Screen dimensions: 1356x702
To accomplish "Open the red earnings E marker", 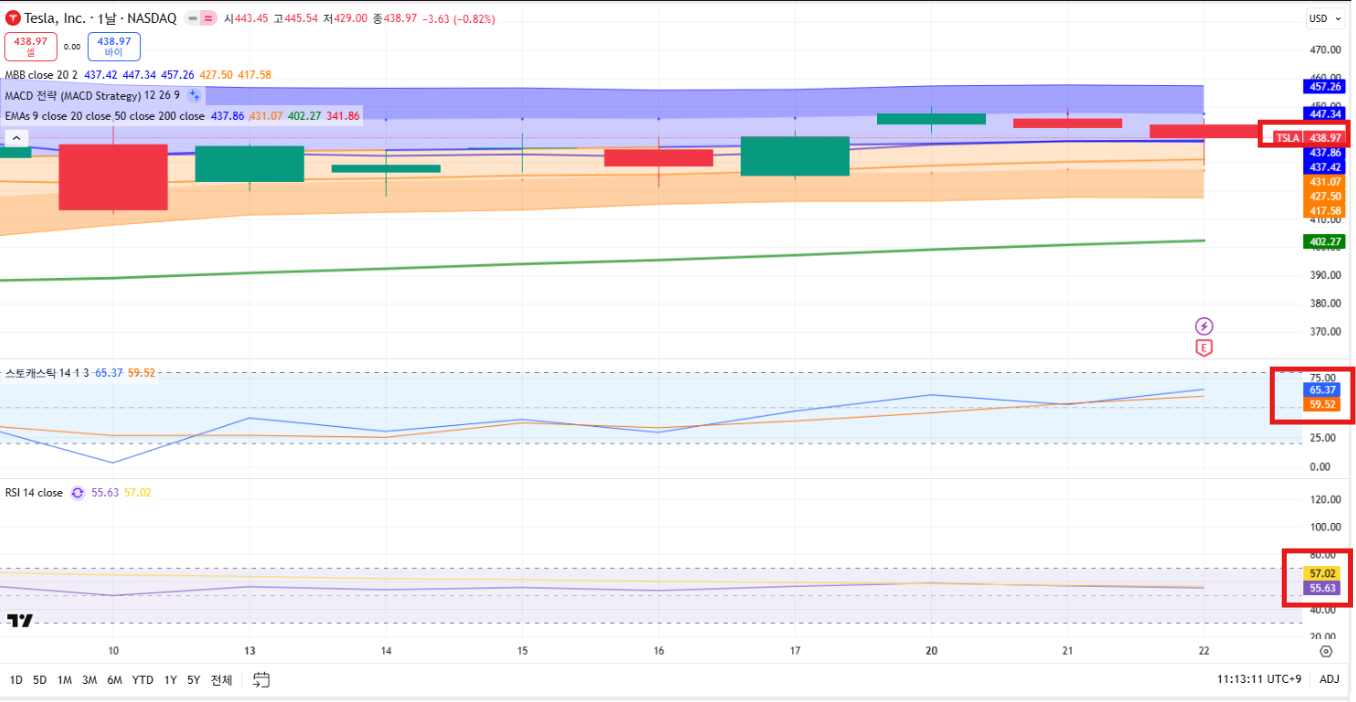I will tap(1204, 348).
